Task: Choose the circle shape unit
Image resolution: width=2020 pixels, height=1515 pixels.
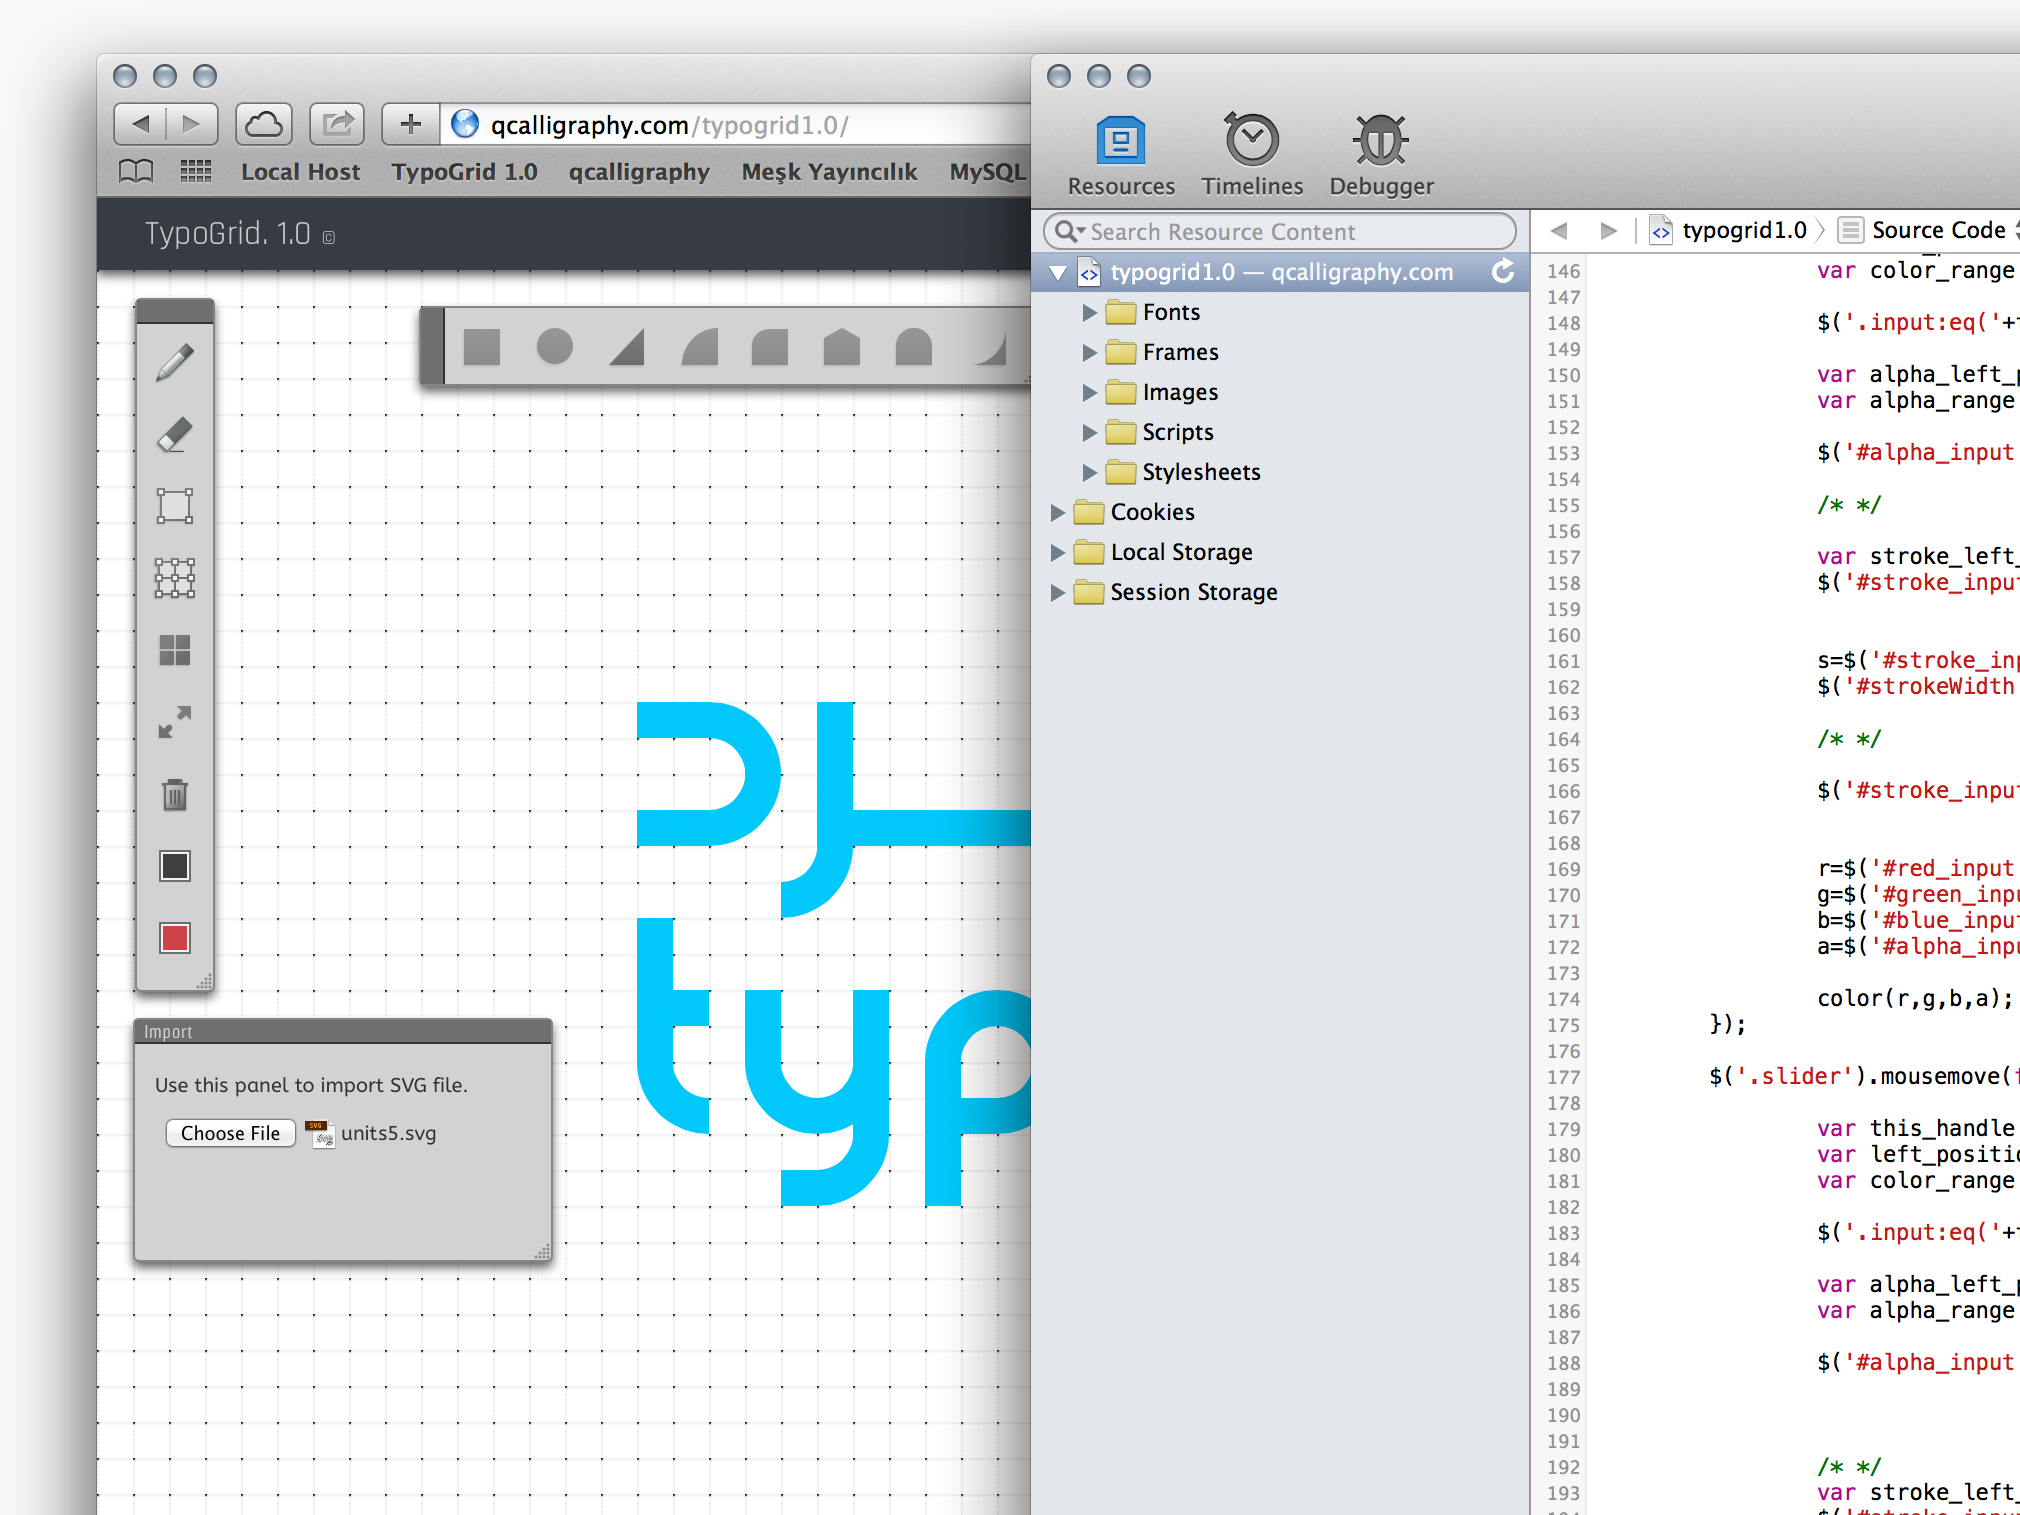Action: [x=554, y=347]
